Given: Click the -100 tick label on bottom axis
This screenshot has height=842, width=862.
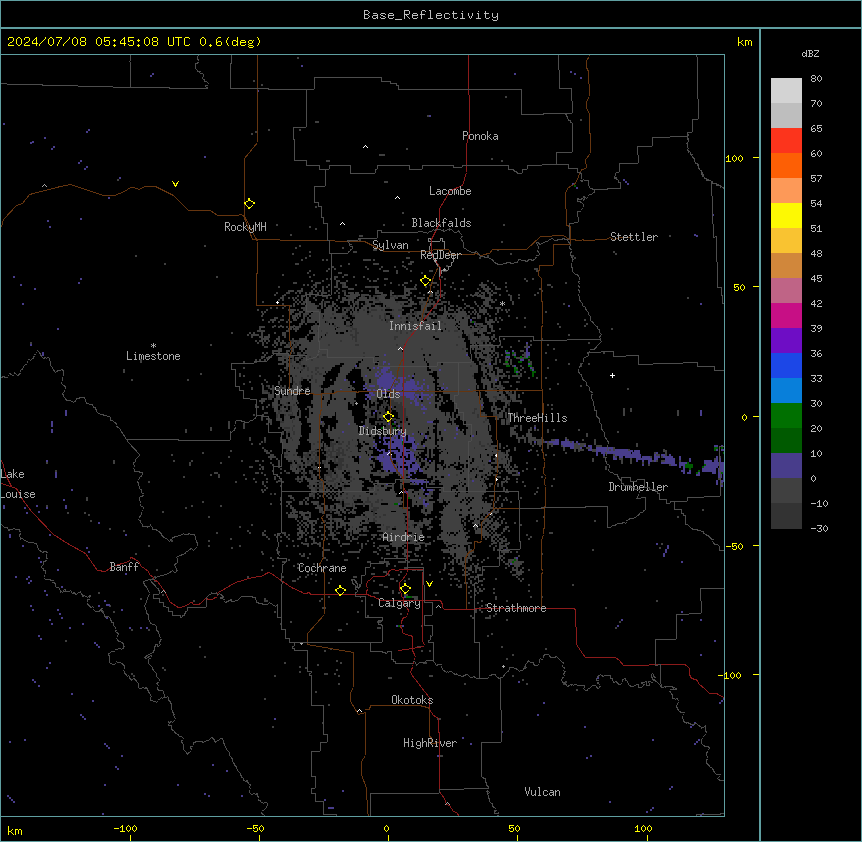Looking at the screenshot, I should pyautogui.click(x=125, y=828).
